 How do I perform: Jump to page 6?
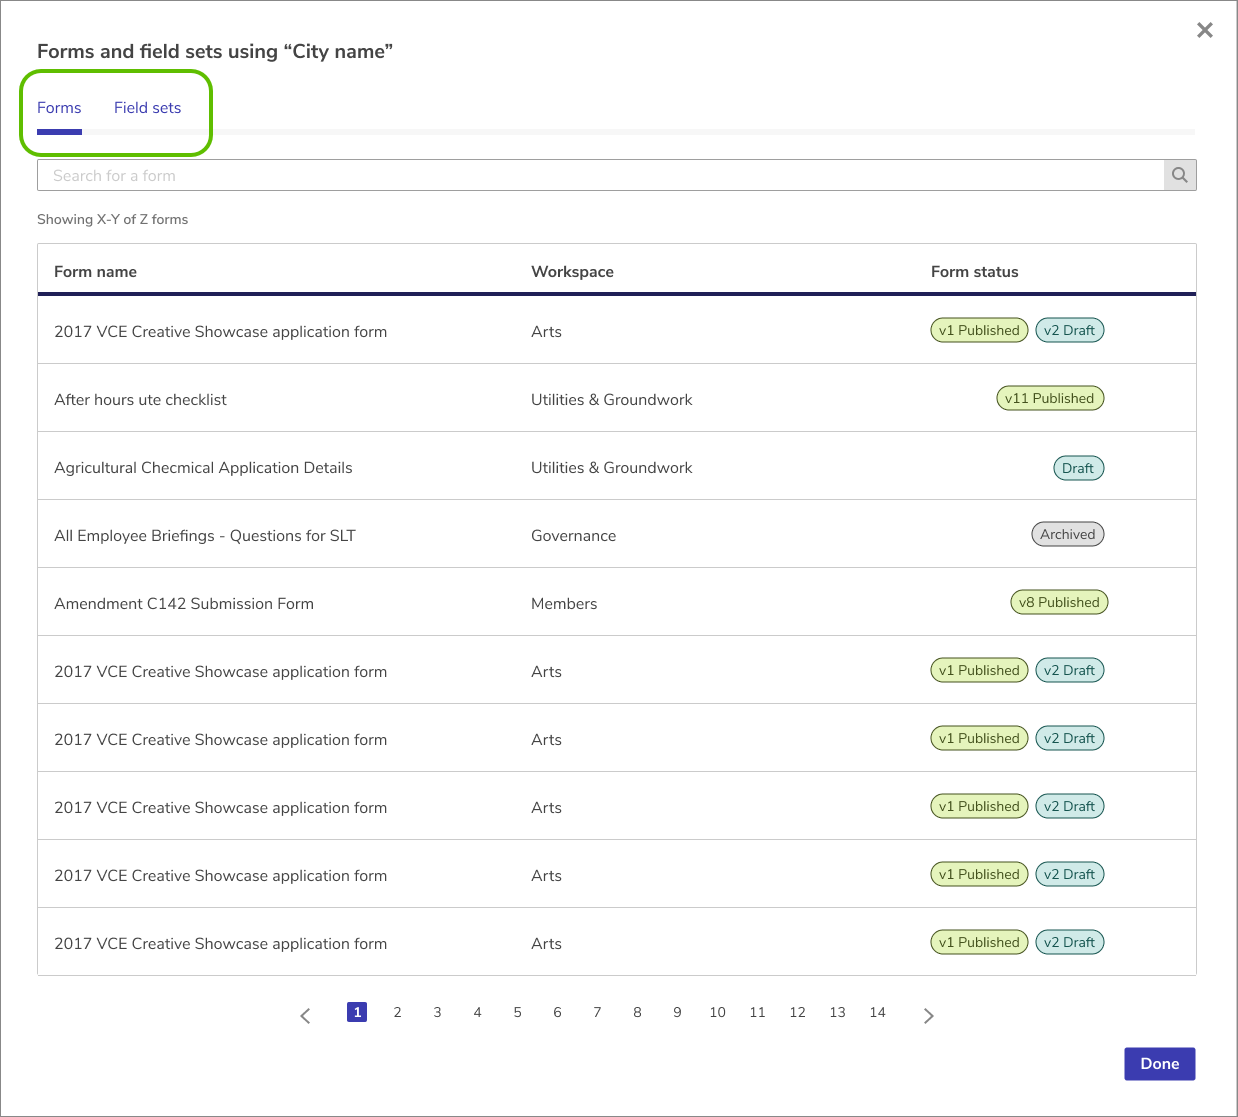[x=557, y=1012]
